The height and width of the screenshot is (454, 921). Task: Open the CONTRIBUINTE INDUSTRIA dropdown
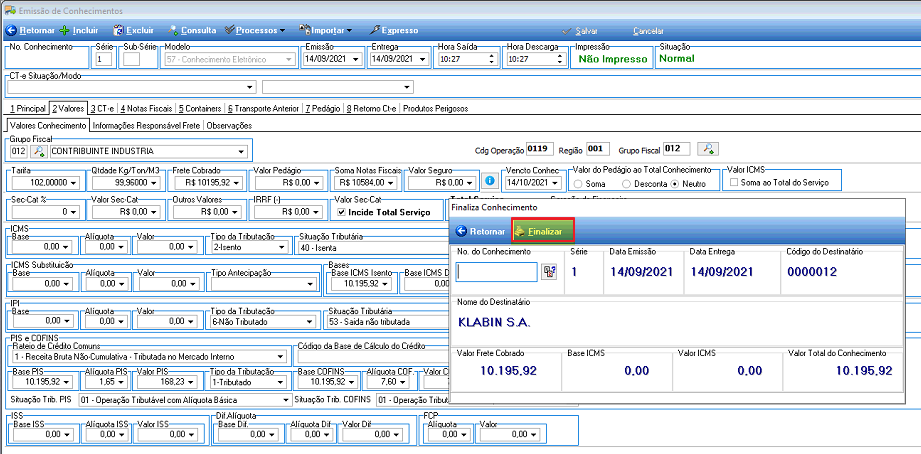pyautogui.click(x=240, y=152)
